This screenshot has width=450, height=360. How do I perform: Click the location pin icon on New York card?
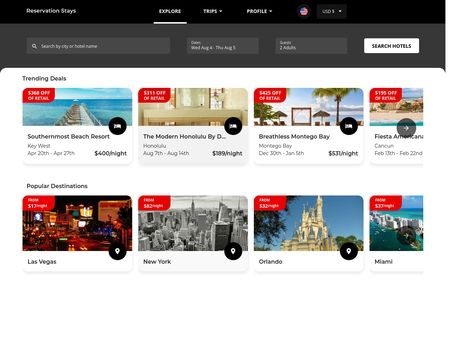pos(233,251)
